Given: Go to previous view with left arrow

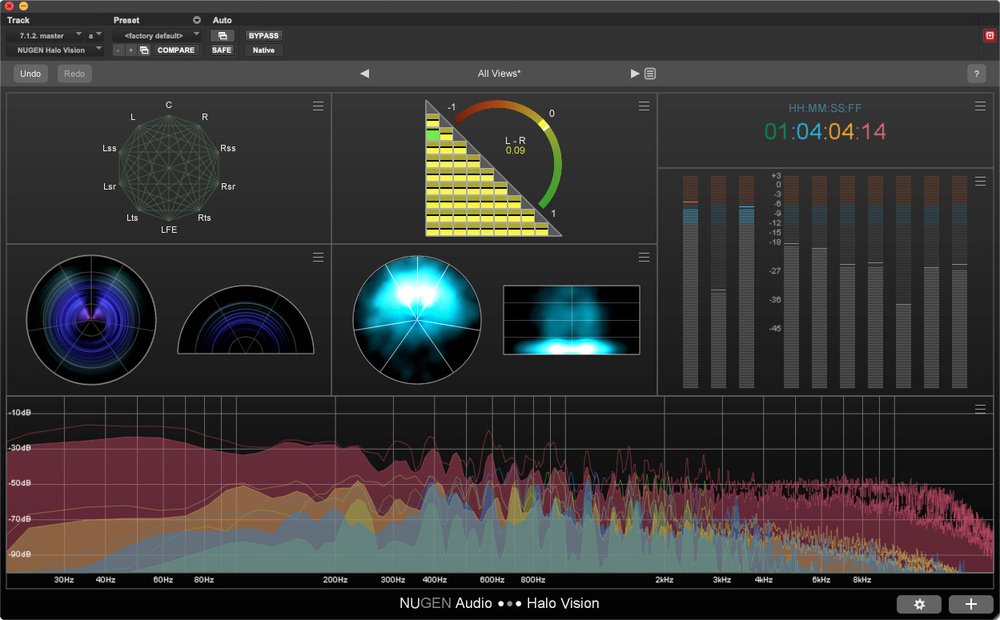Looking at the screenshot, I should [x=364, y=74].
